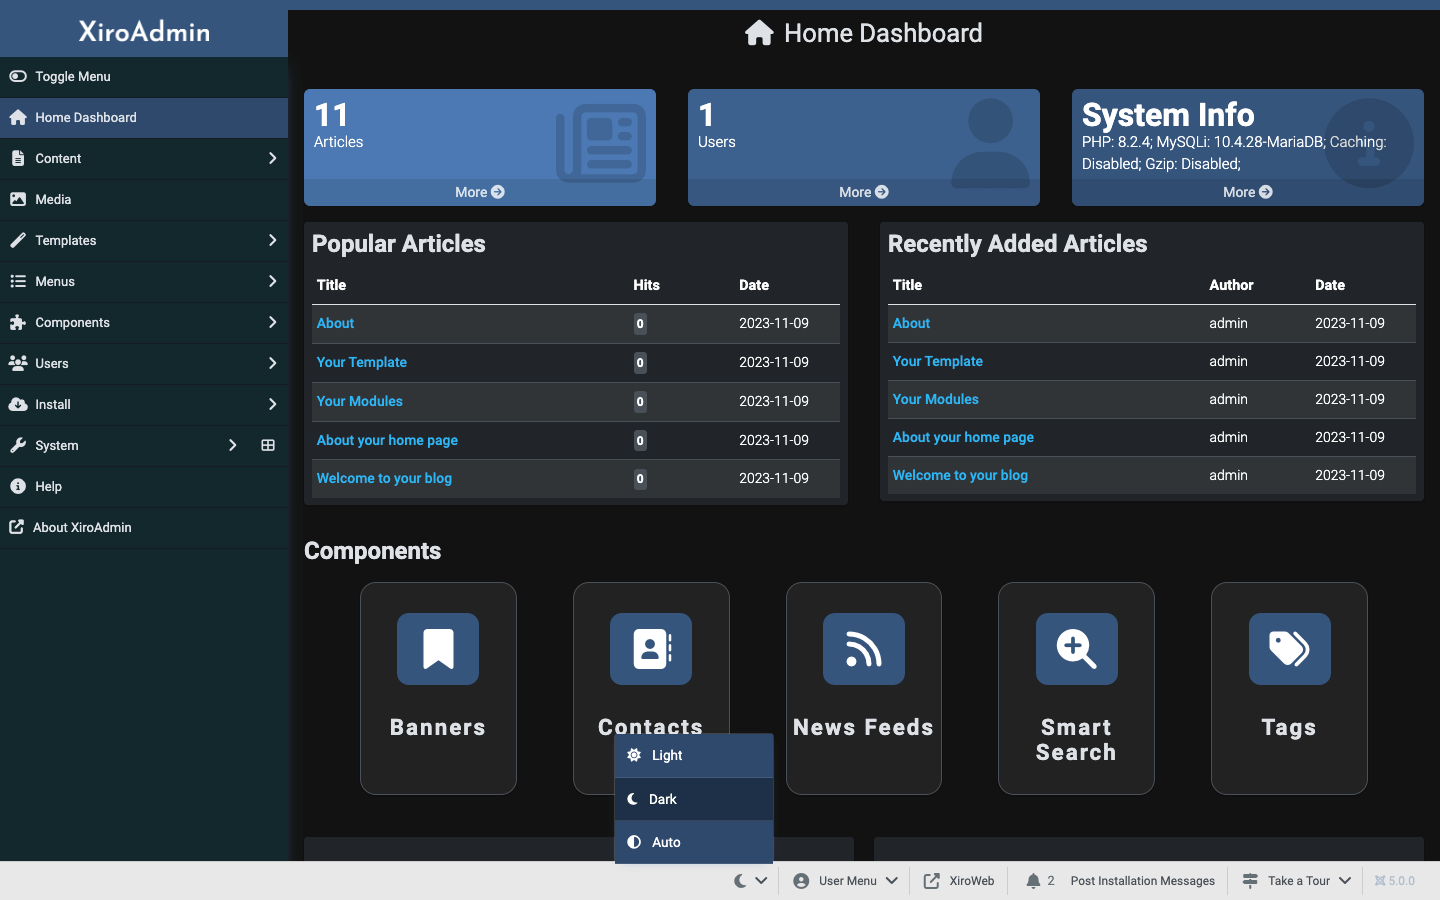
Task: Open the Tags component icon
Action: 1290,649
